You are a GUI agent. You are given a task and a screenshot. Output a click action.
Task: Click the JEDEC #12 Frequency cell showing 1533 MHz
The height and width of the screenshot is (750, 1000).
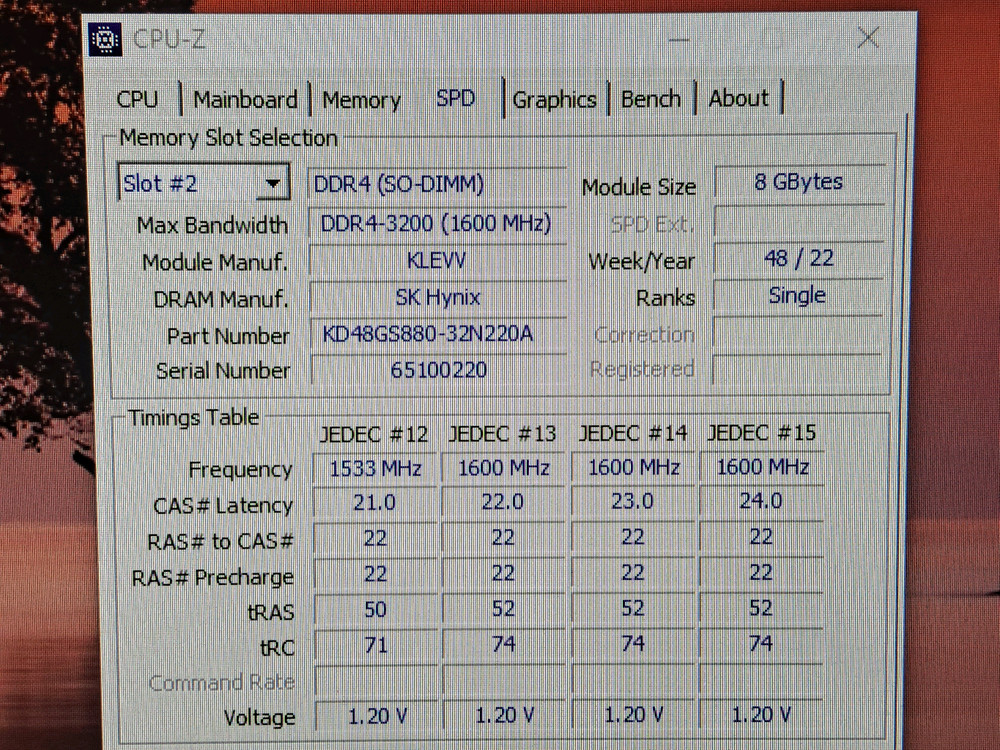click(374, 467)
